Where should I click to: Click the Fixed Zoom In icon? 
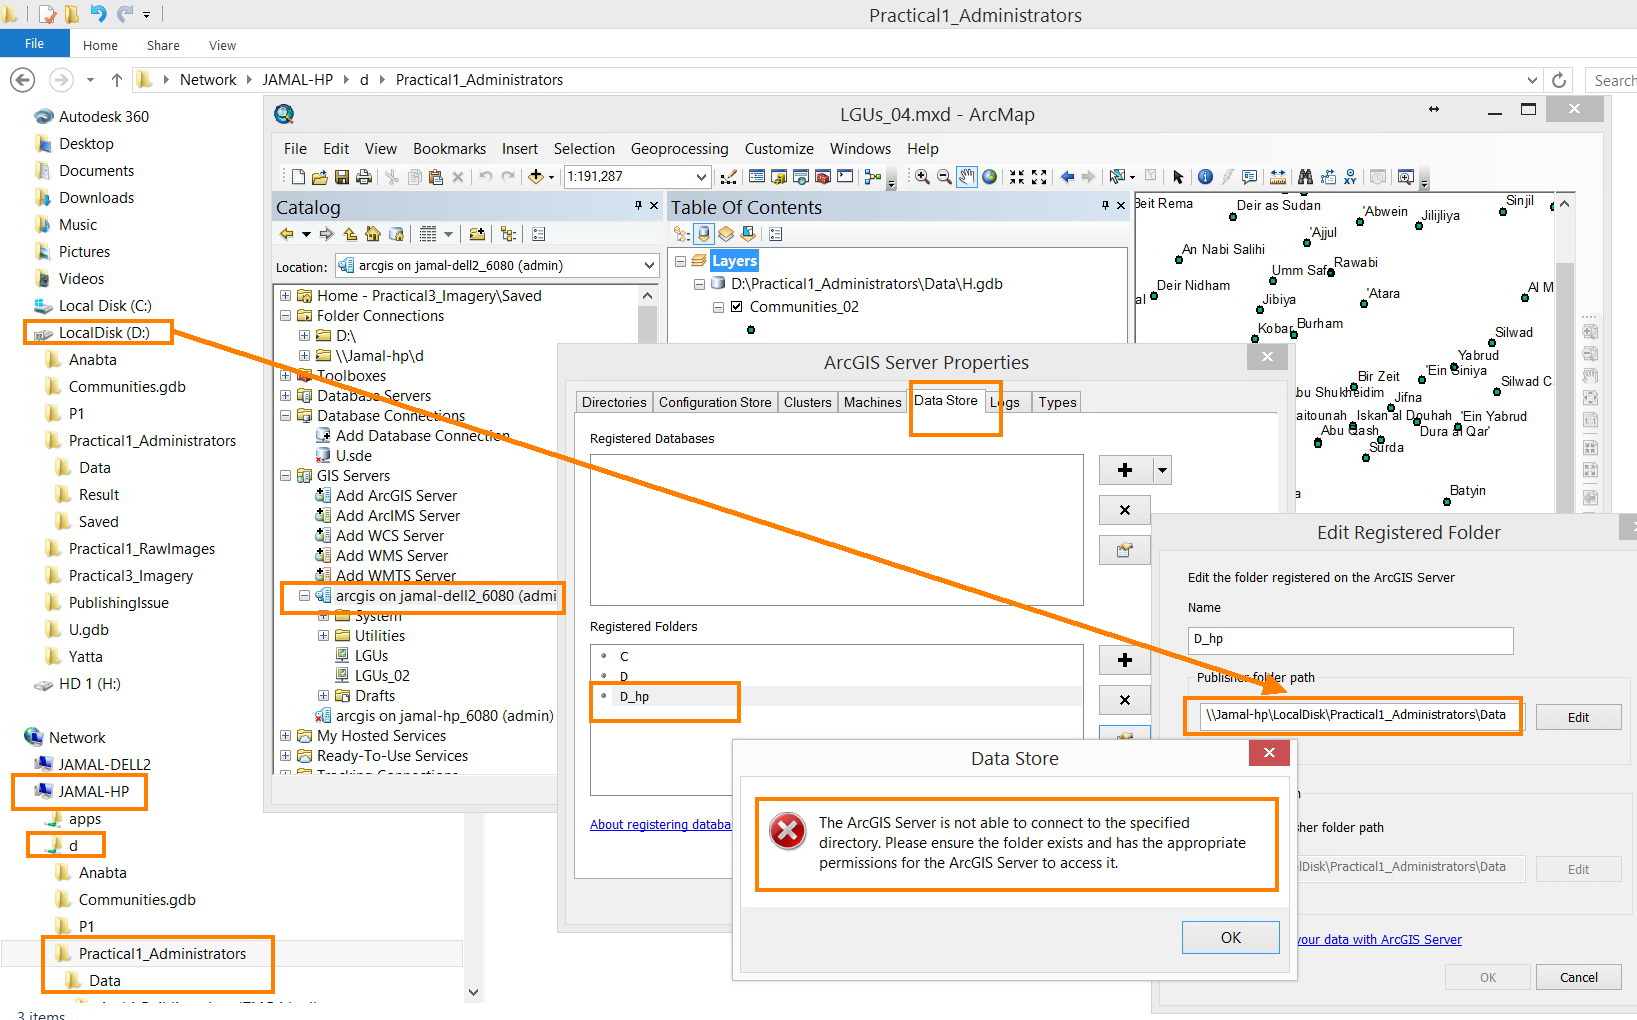[1017, 177]
